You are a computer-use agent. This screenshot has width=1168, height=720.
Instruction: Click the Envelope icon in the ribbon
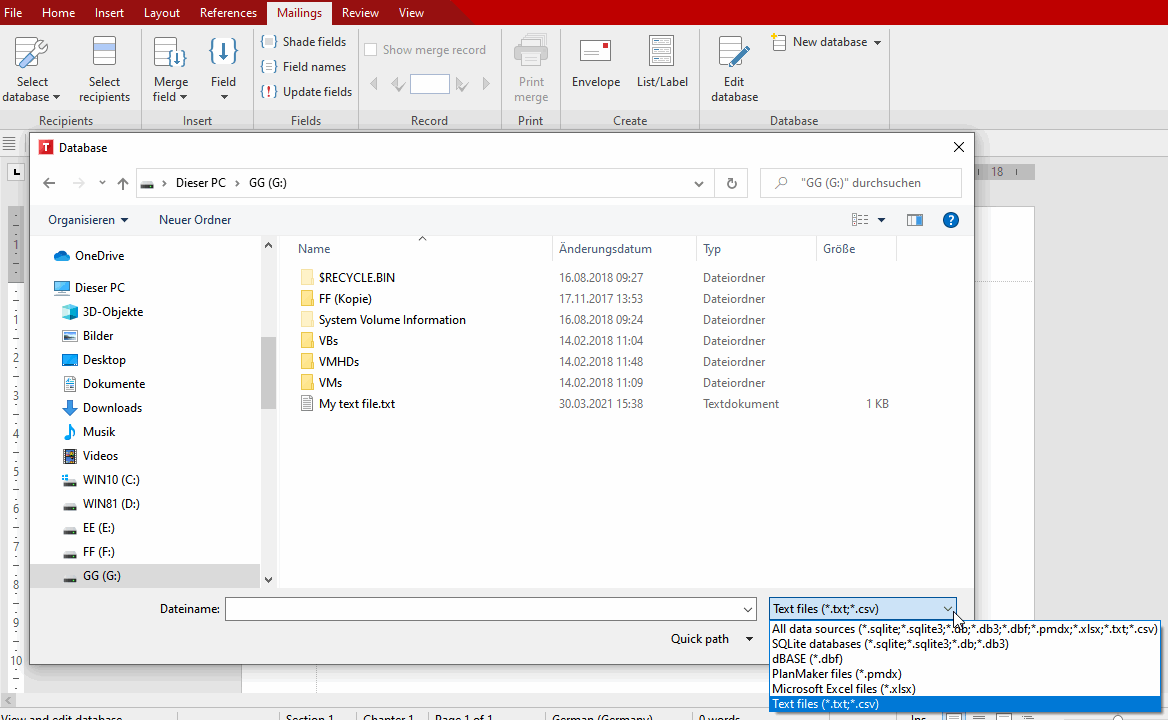coord(595,53)
